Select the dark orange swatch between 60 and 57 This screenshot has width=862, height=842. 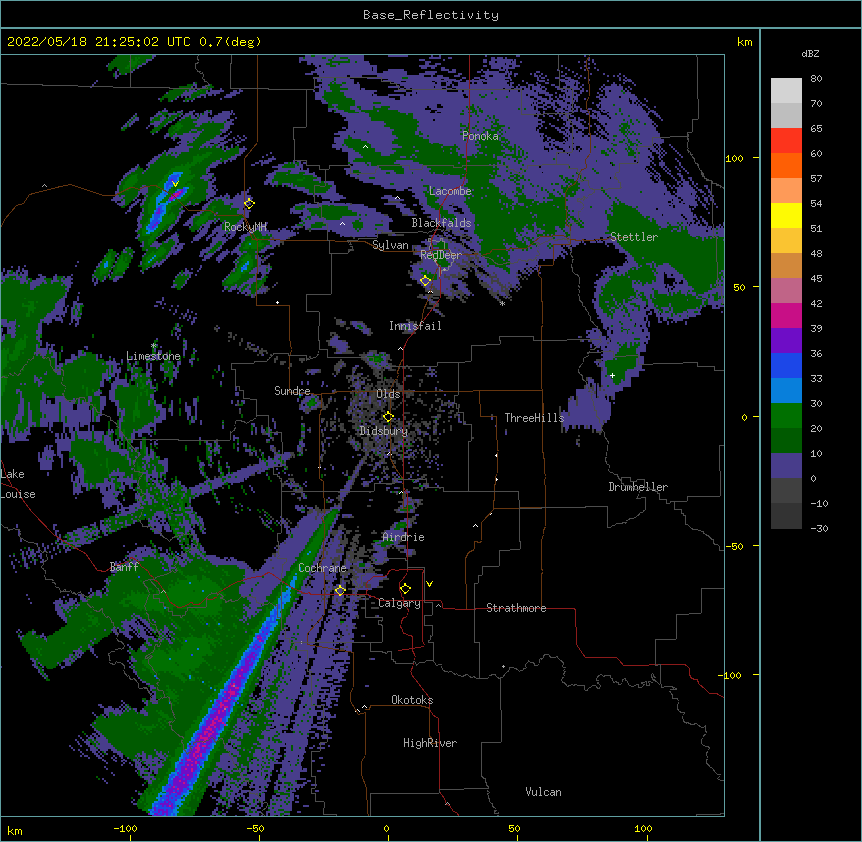(x=786, y=165)
